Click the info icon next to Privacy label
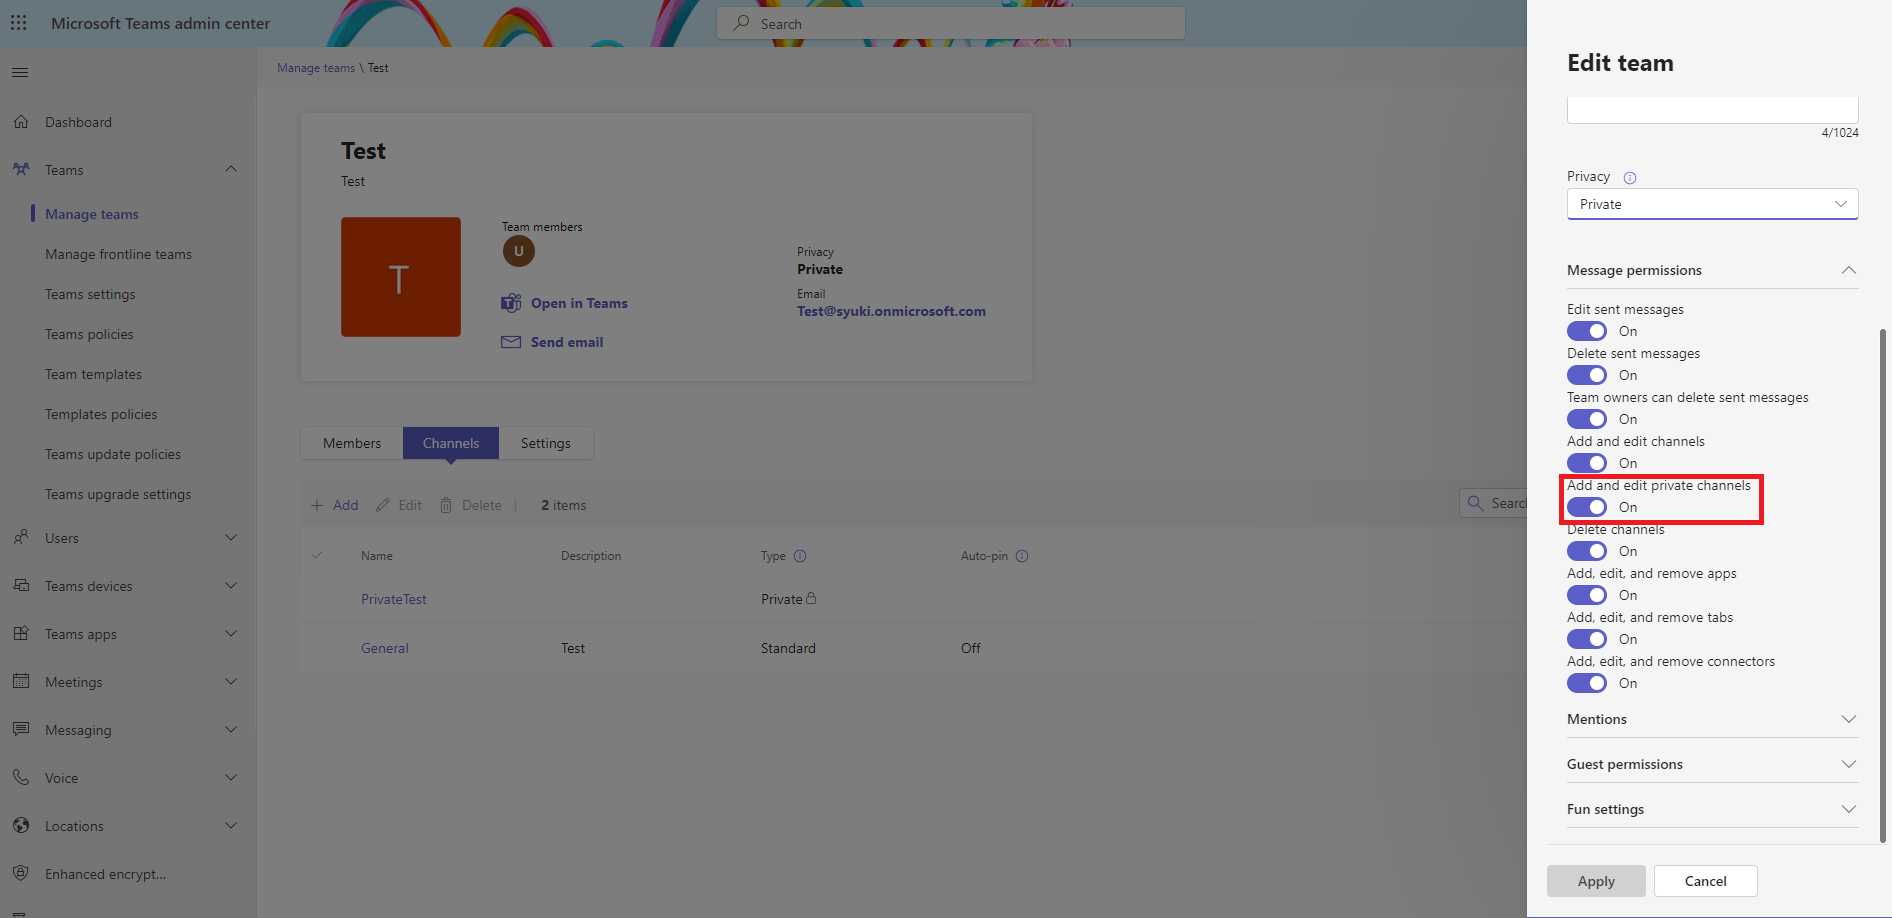1892x918 pixels. coord(1630,178)
